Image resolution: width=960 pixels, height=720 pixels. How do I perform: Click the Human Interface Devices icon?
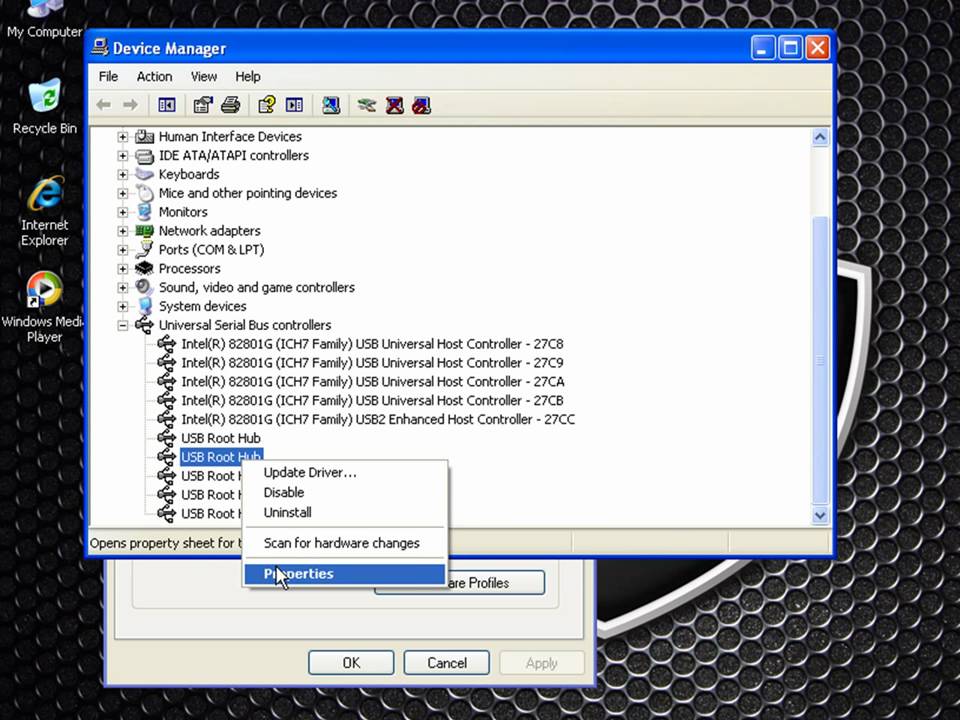tap(144, 137)
